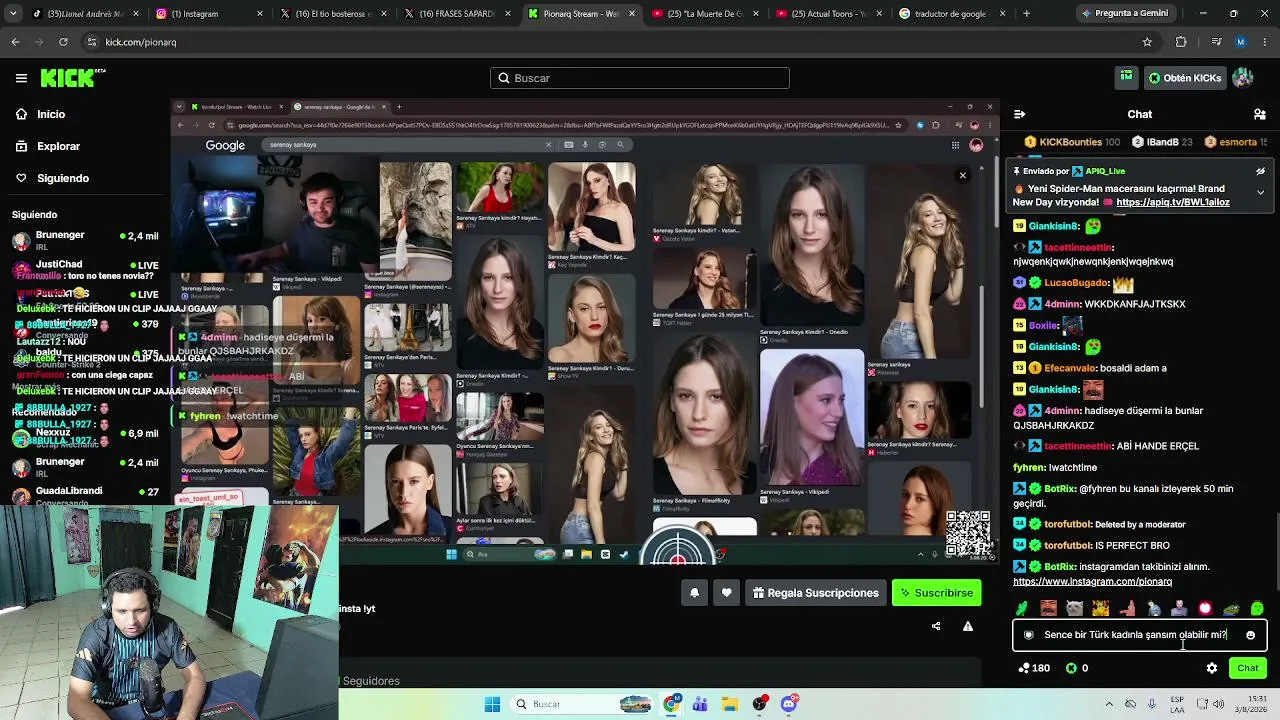
Task: Open the apiq.tv link in pinned message
Action: click(1172, 202)
